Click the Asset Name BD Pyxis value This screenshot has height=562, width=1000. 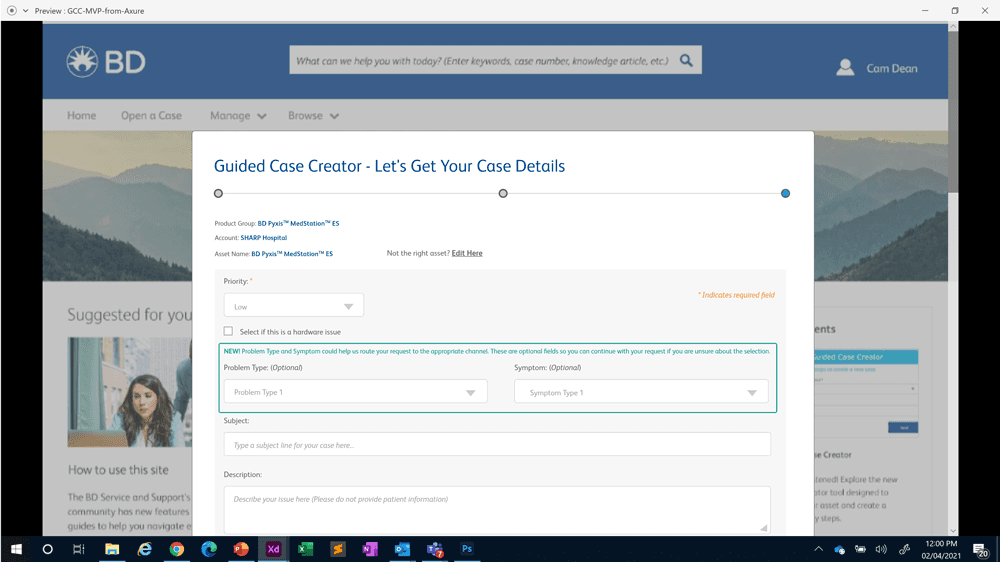click(292, 254)
